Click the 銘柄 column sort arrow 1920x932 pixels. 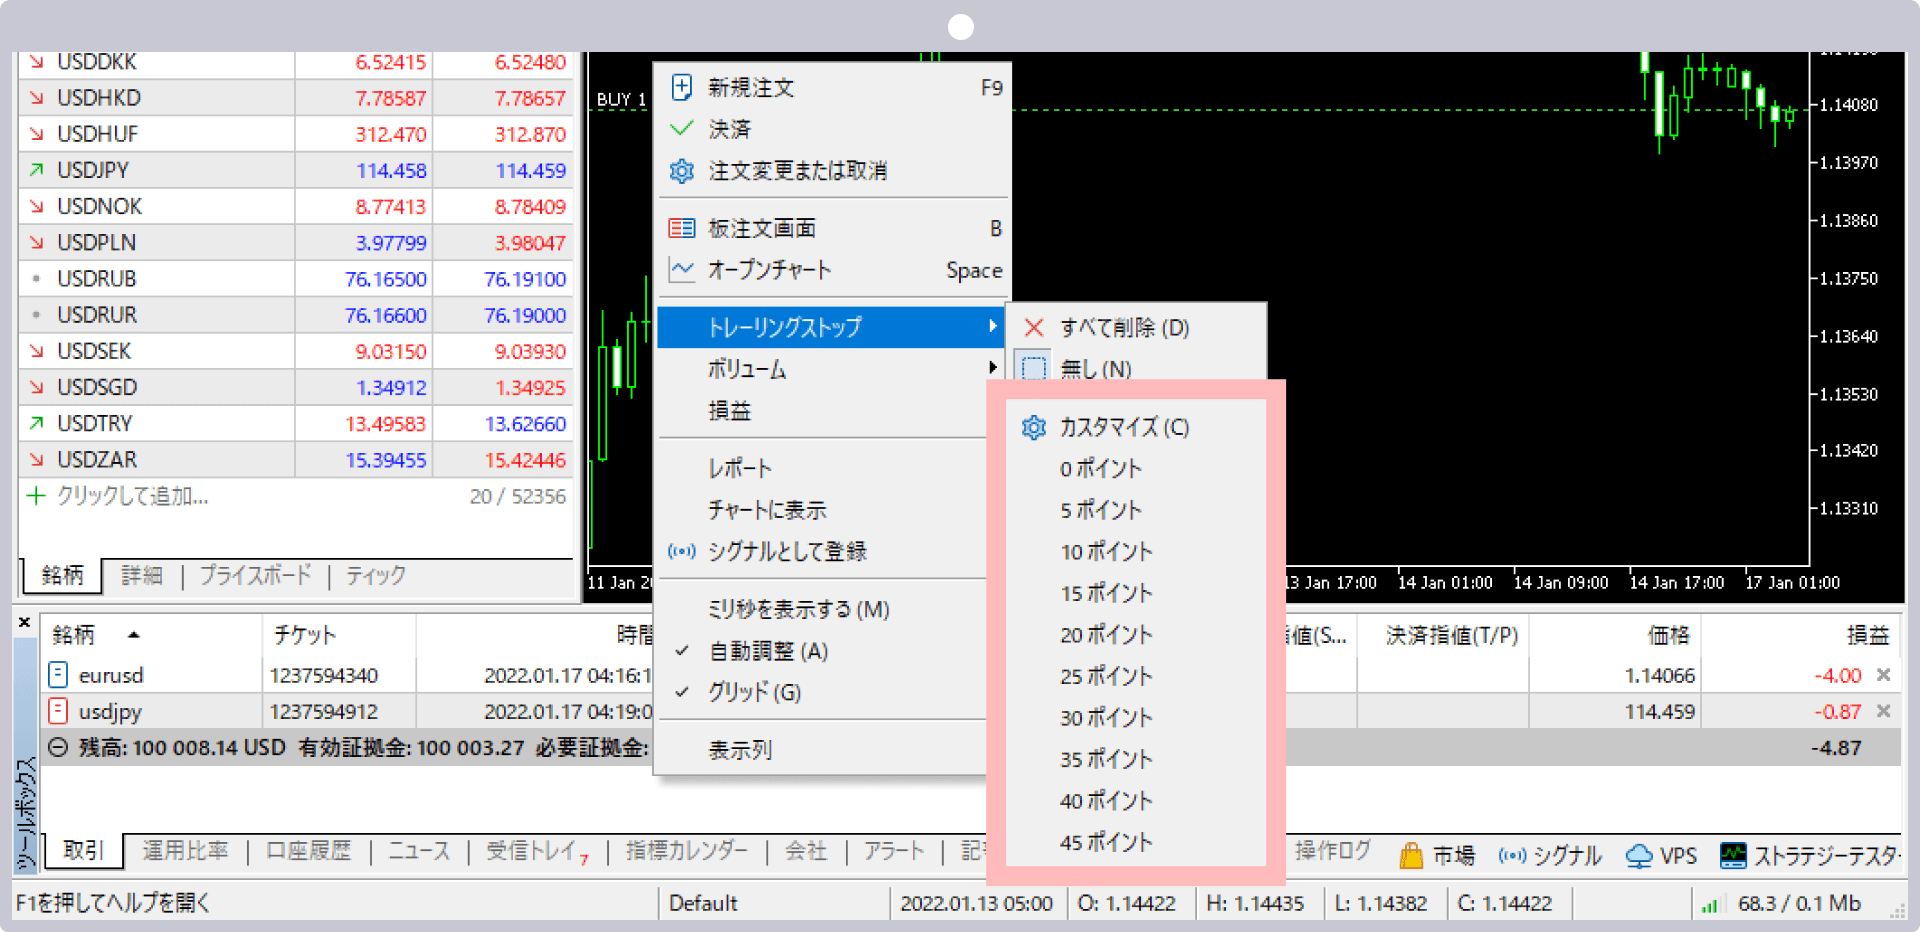click(133, 635)
